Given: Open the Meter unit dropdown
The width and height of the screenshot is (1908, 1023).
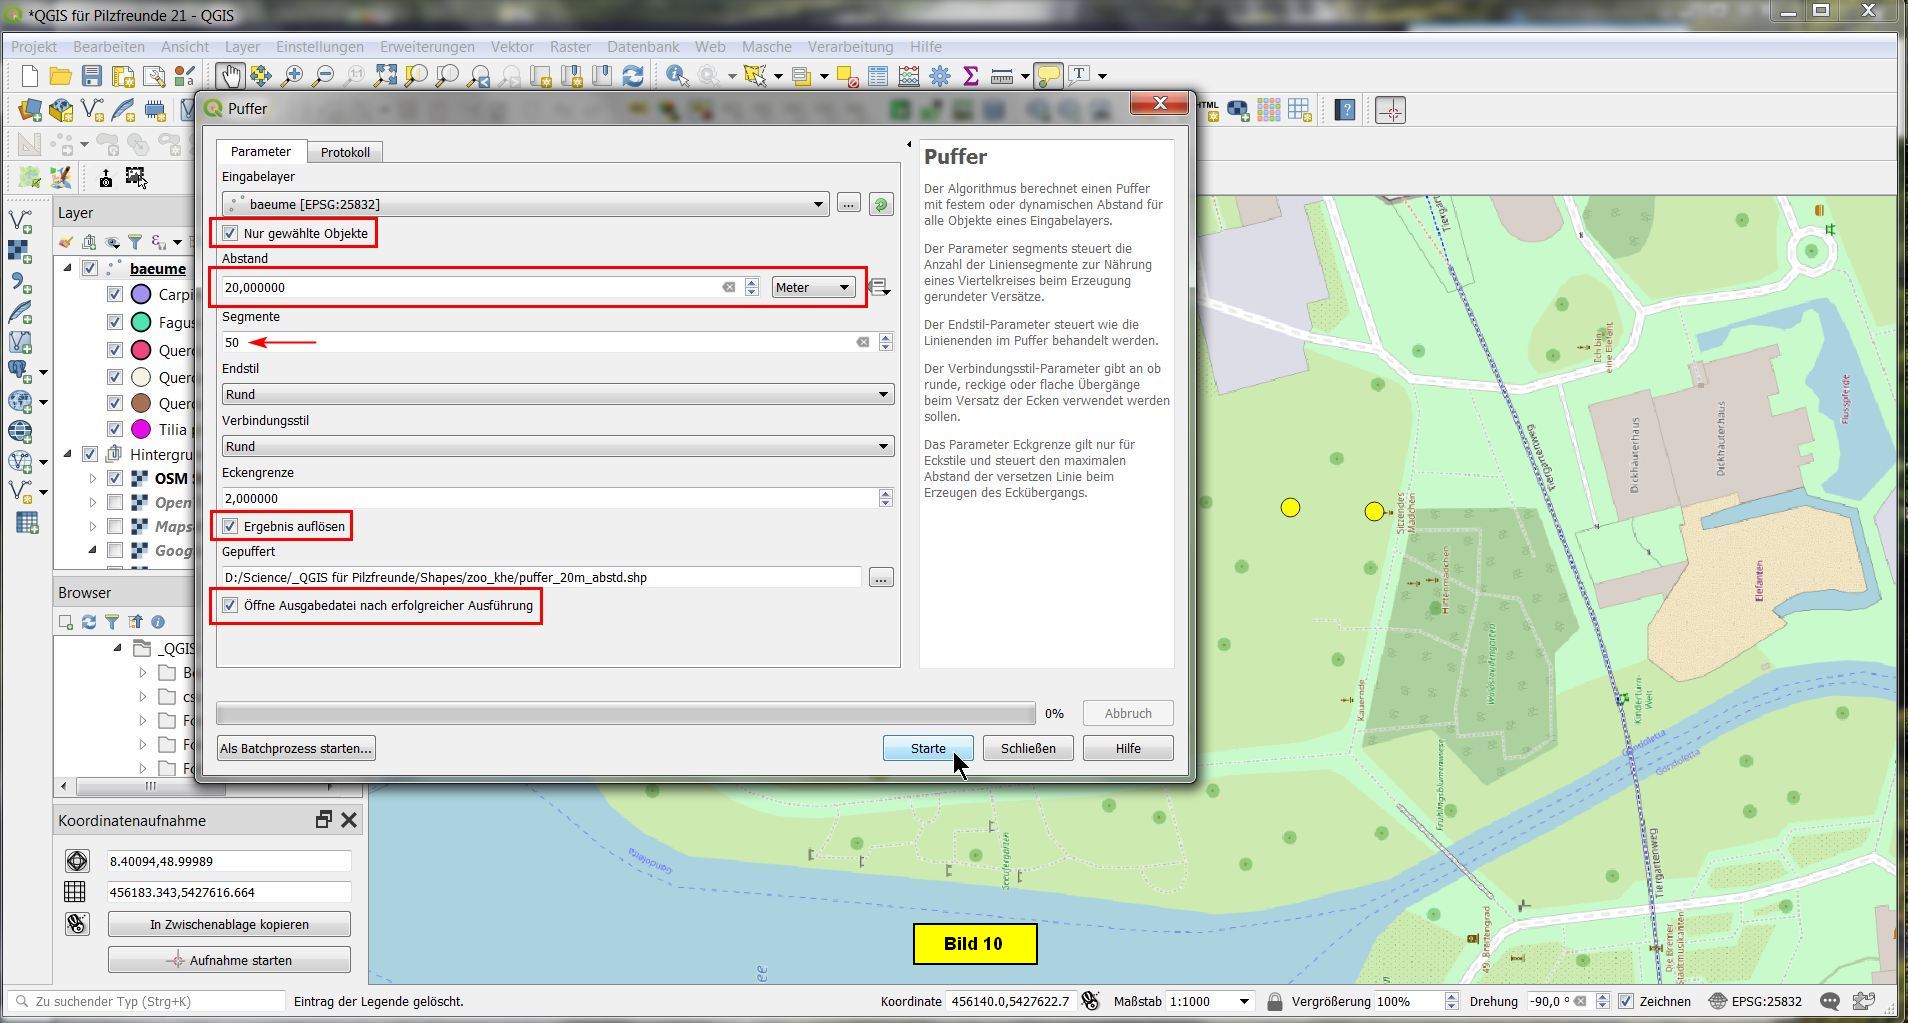Looking at the screenshot, I should tap(812, 288).
